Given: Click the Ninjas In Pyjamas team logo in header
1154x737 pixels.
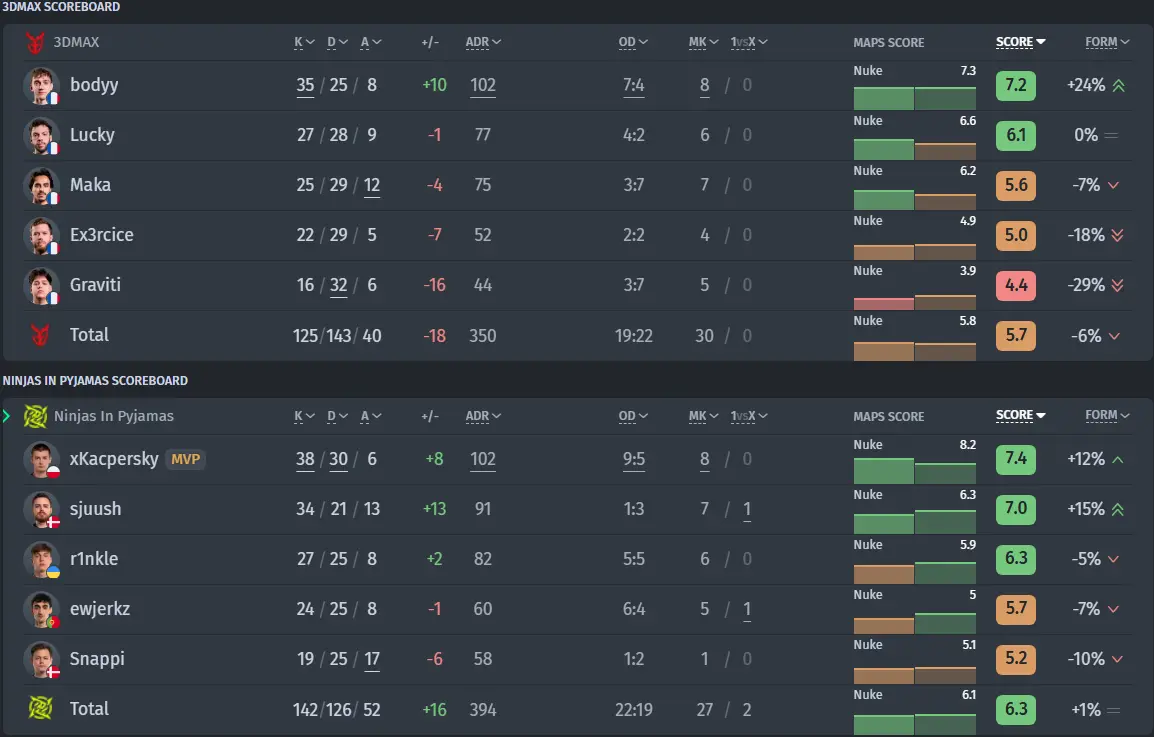Looking at the screenshot, I should (x=35, y=416).
